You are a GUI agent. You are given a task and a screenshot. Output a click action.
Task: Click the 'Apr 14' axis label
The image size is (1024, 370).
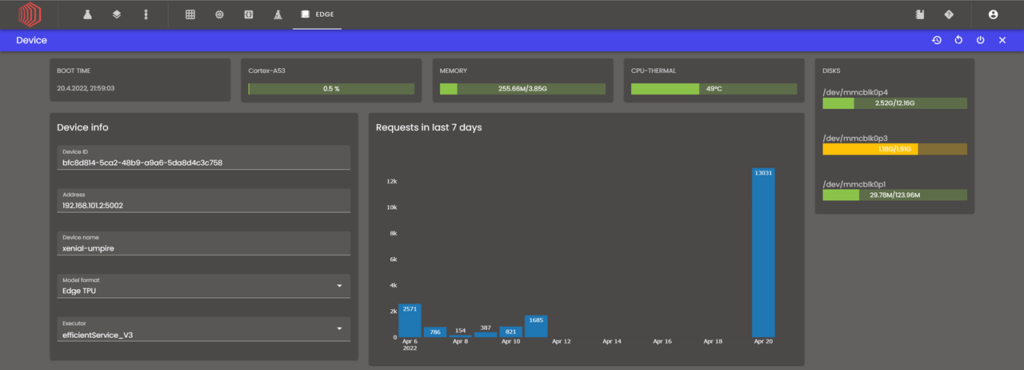612,341
